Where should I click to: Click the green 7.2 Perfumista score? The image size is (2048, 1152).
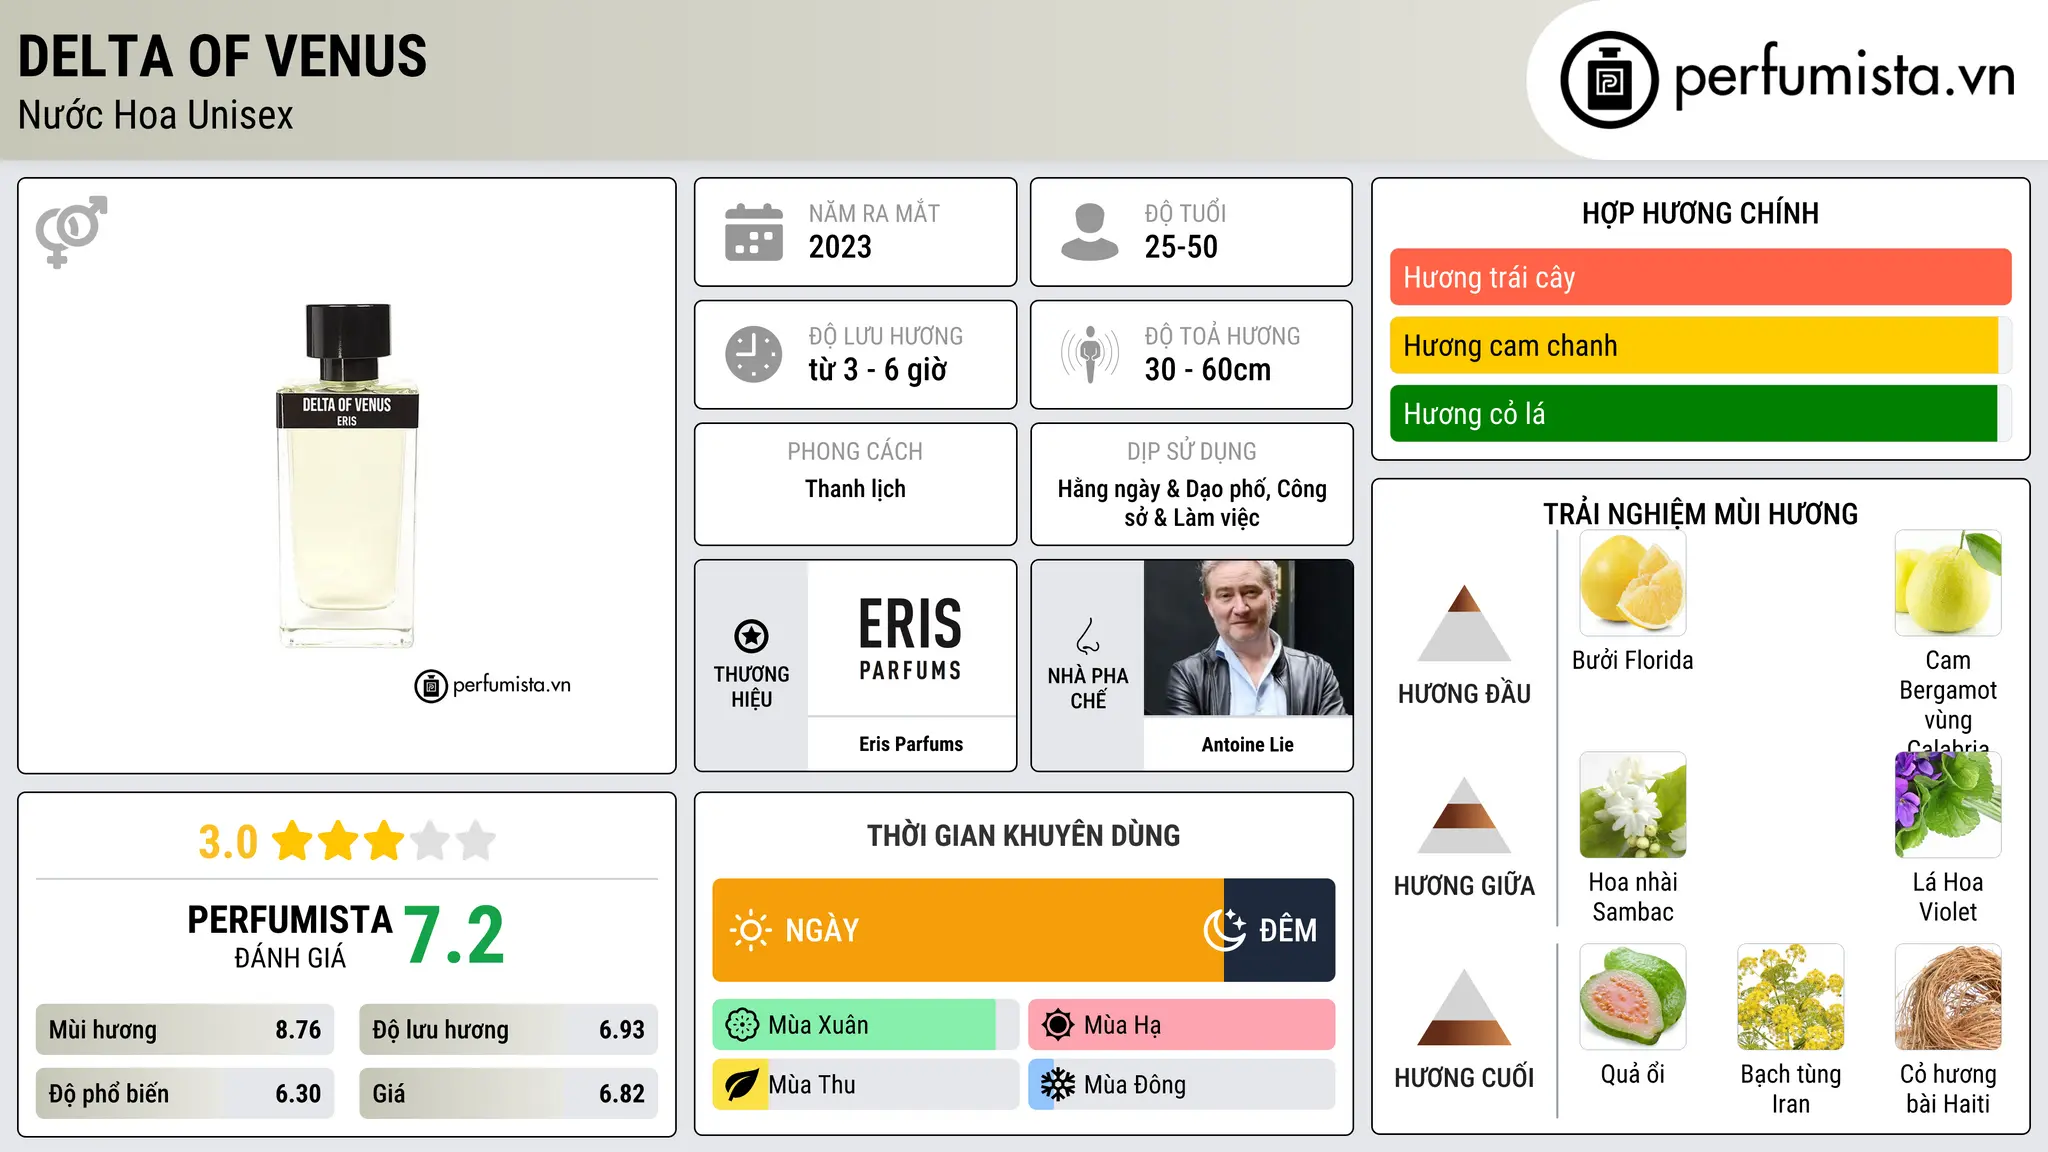454,936
